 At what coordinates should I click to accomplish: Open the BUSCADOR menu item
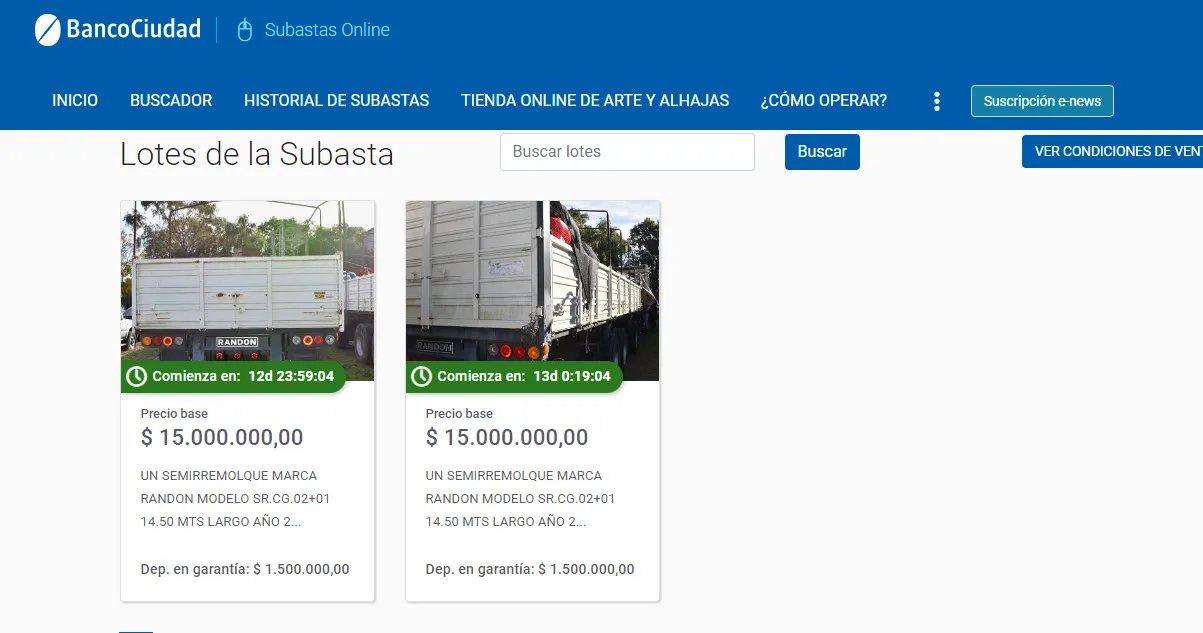(171, 101)
